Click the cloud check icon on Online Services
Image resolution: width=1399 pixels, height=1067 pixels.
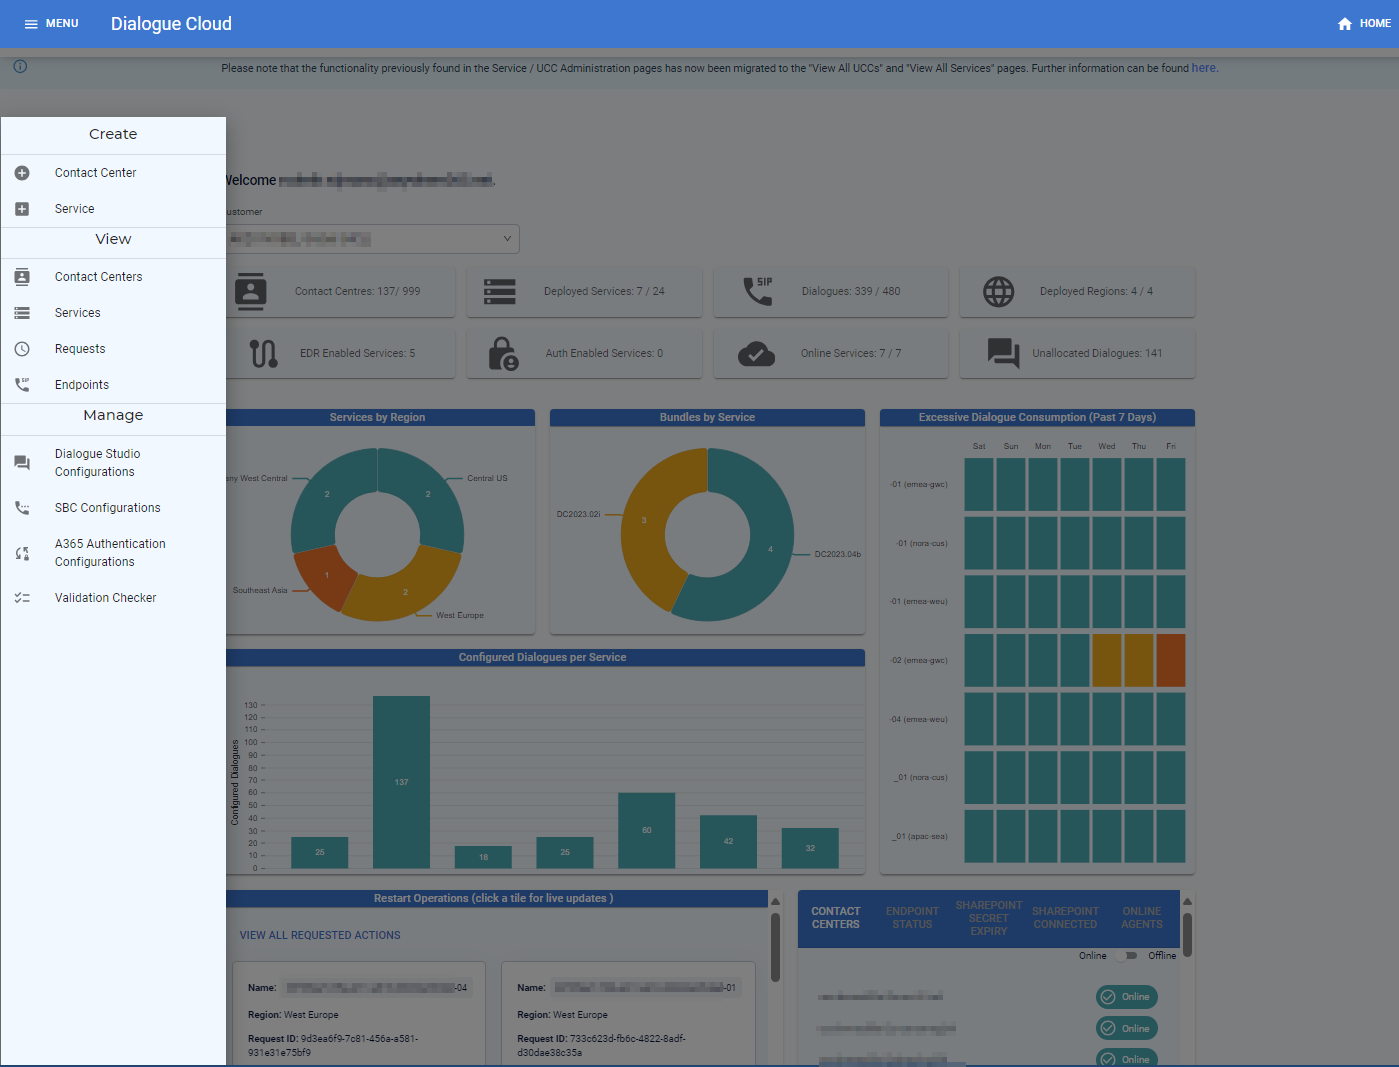tap(756, 353)
